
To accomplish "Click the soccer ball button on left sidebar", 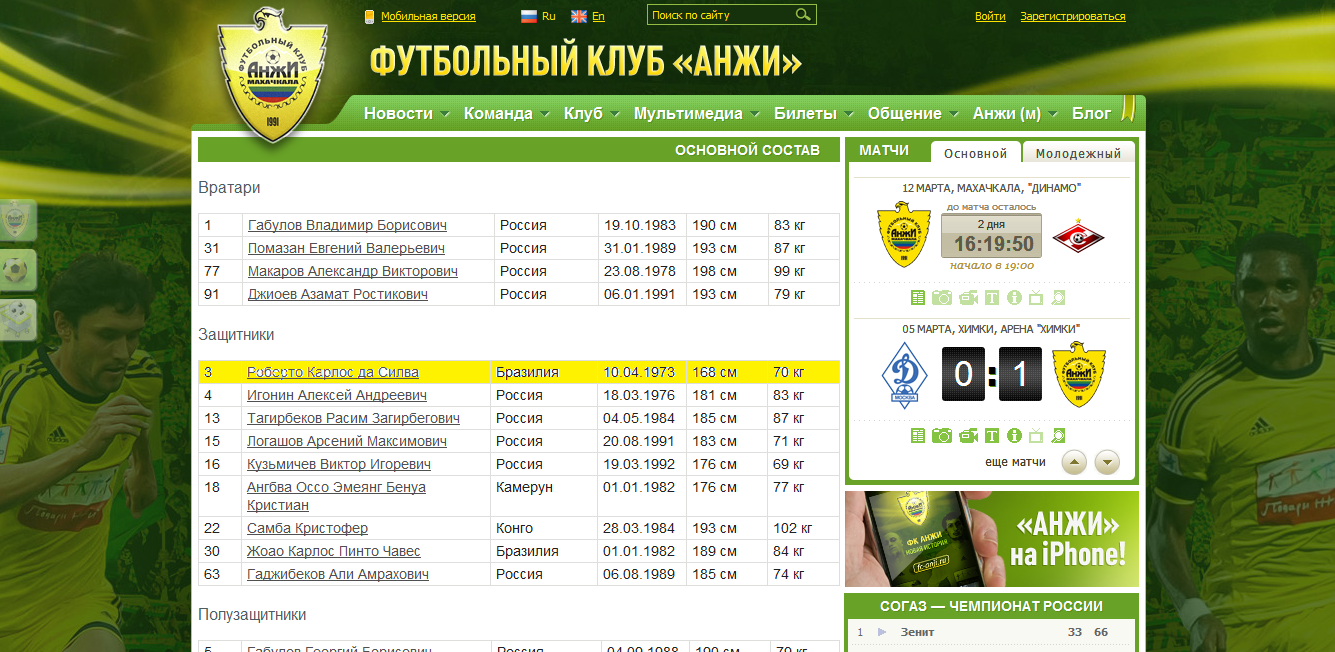I will [17, 270].
